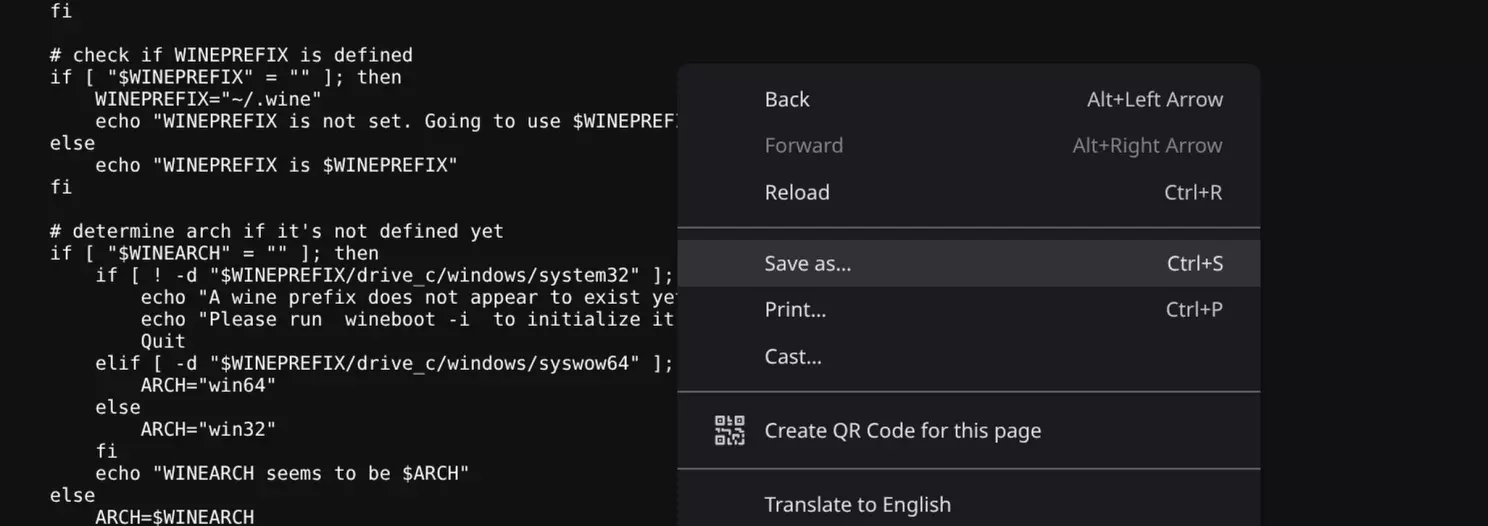The width and height of the screenshot is (1488, 526).
Task: Click the WINEPREFIX="~/.wine" assignment line
Action: (x=208, y=99)
